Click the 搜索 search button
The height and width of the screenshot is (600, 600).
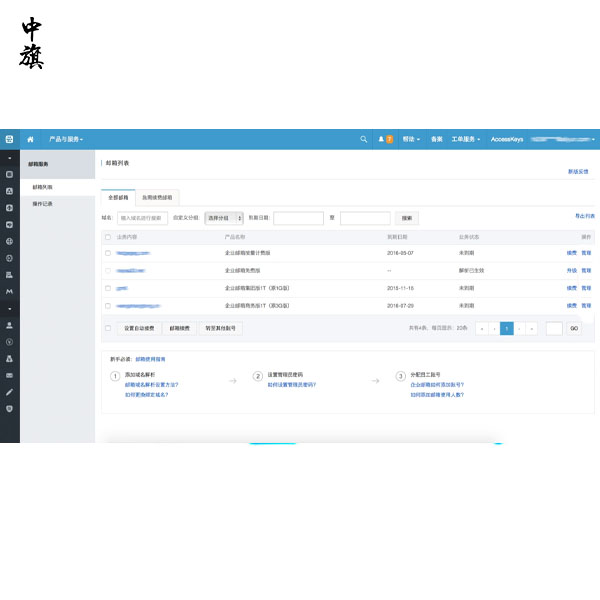[407, 217]
